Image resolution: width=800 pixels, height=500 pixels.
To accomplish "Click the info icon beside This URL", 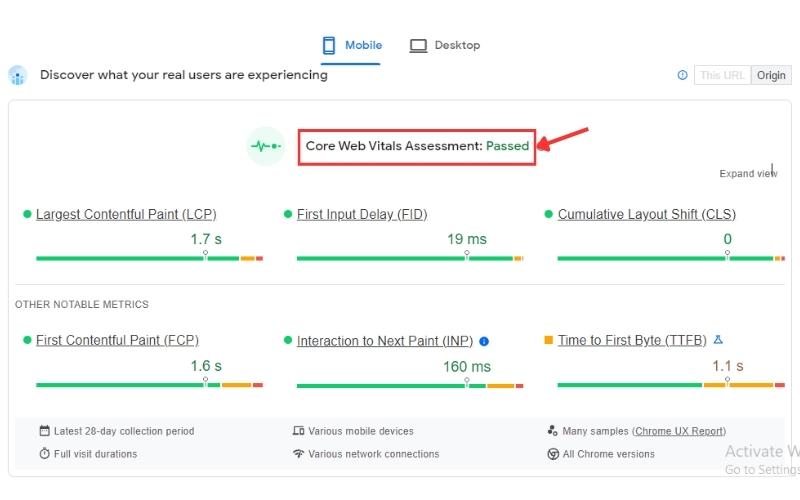I will [683, 75].
